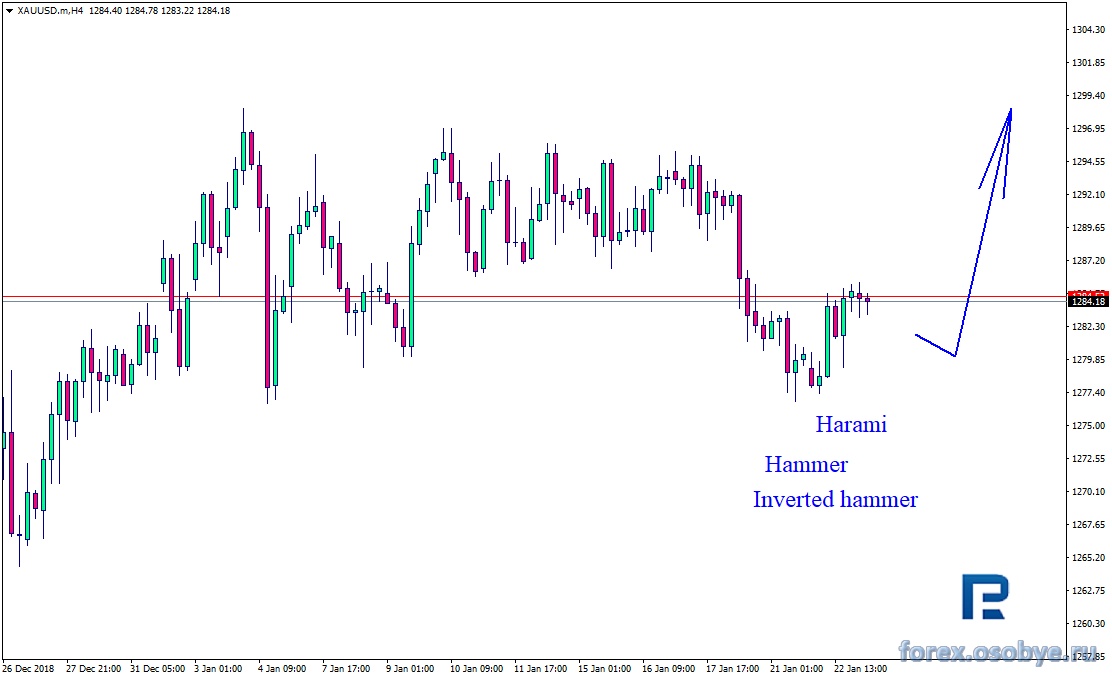The height and width of the screenshot is (680, 1112).
Task: Click the 27 Dec 21:00 time label
Action: [93, 669]
